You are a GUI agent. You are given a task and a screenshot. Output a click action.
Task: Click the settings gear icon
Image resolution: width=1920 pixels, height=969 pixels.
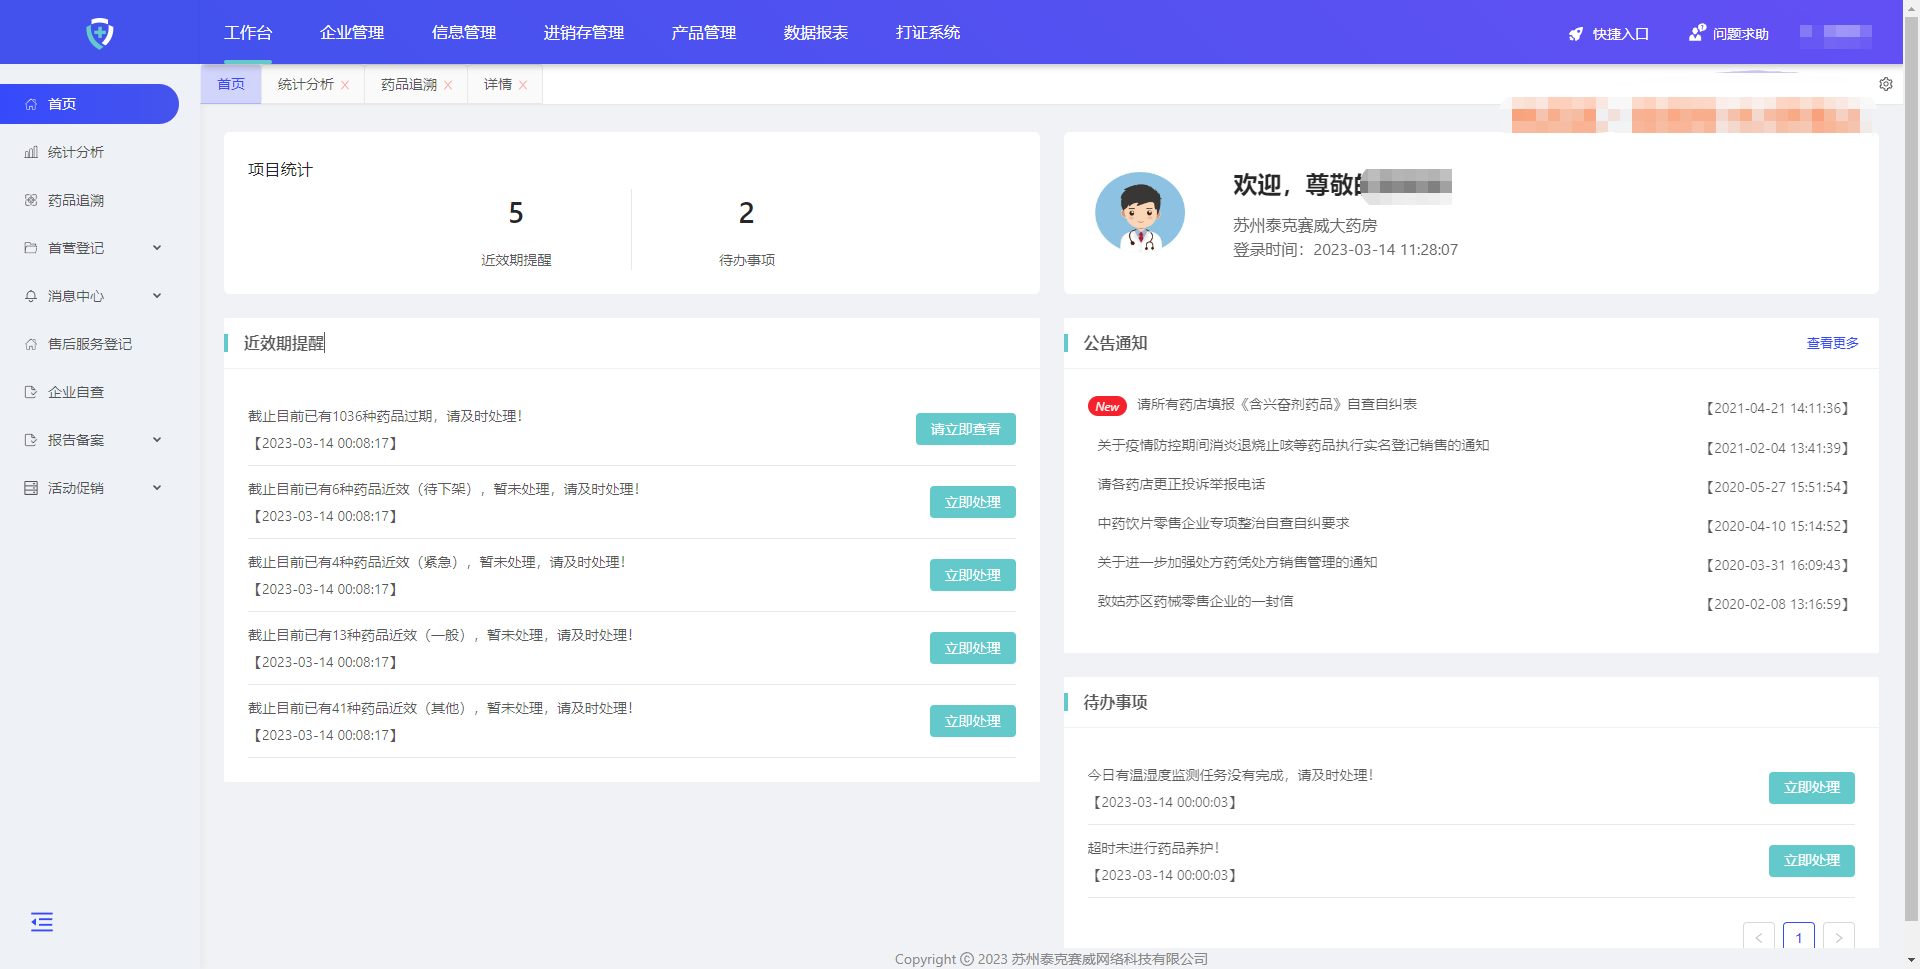pyautogui.click(x=1885, y=84)
